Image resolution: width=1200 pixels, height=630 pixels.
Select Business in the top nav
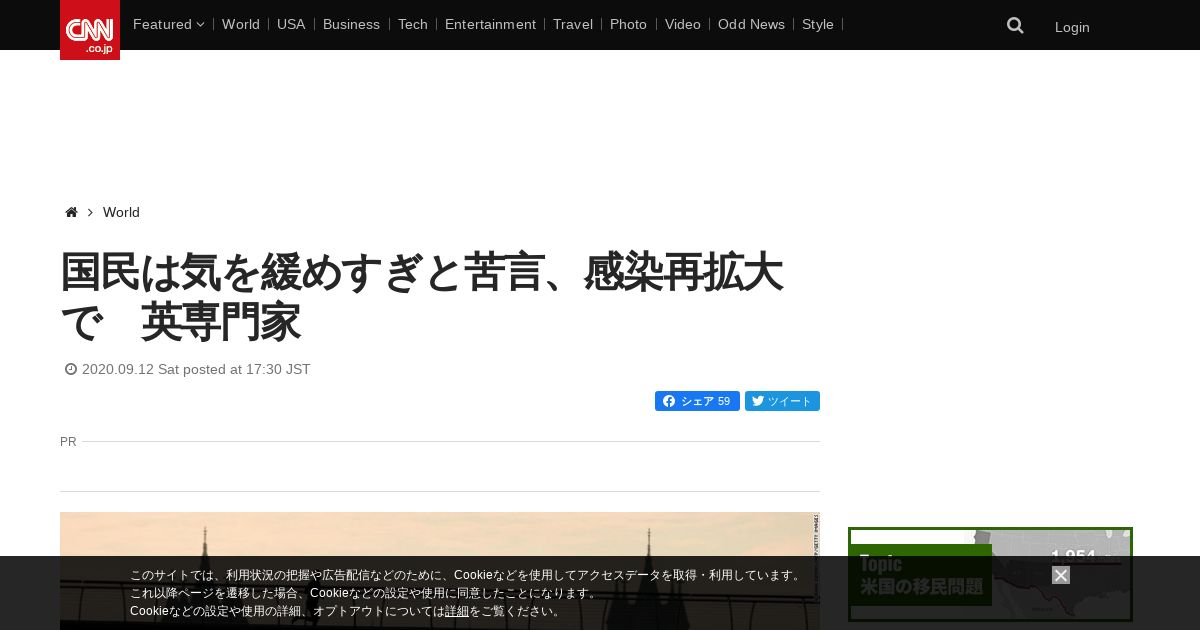tap(351, 24)
